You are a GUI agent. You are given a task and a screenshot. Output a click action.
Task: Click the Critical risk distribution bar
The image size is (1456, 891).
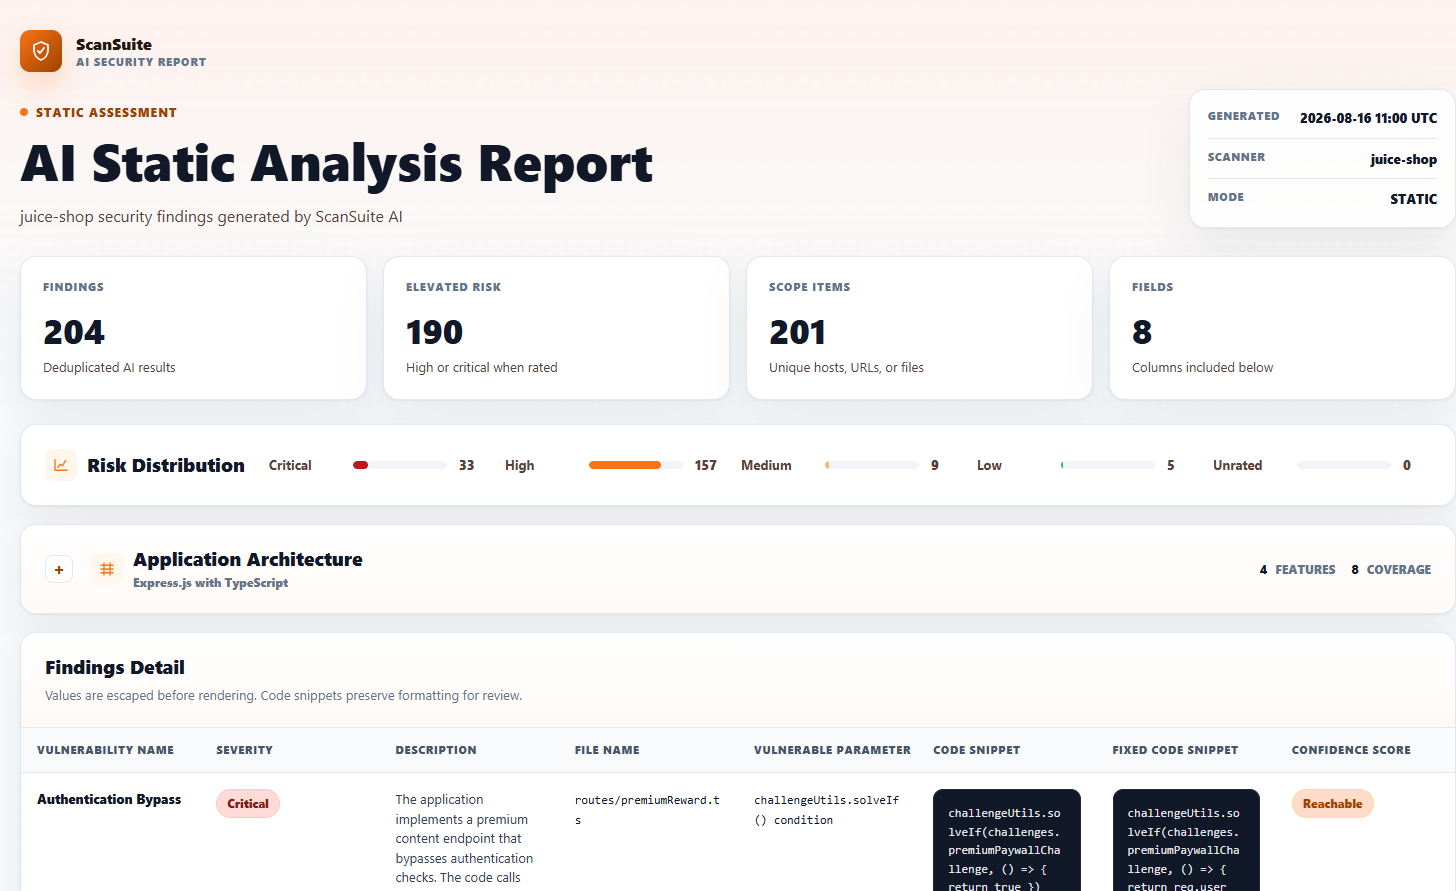[x=400, y=465]
